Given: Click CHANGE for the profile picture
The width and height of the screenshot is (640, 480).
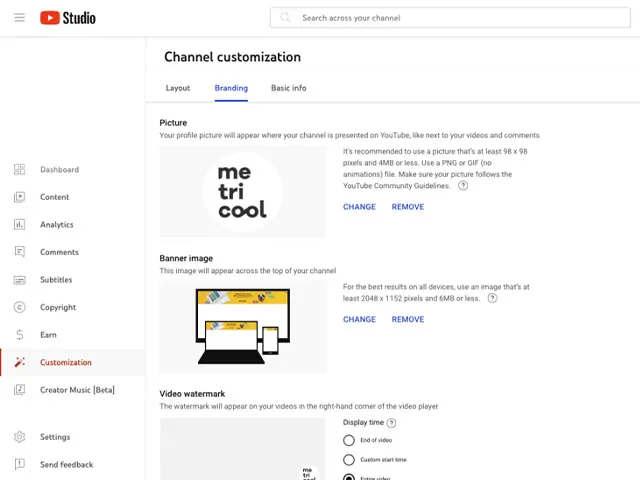Looking at the screenshot, I should [359, 207].
